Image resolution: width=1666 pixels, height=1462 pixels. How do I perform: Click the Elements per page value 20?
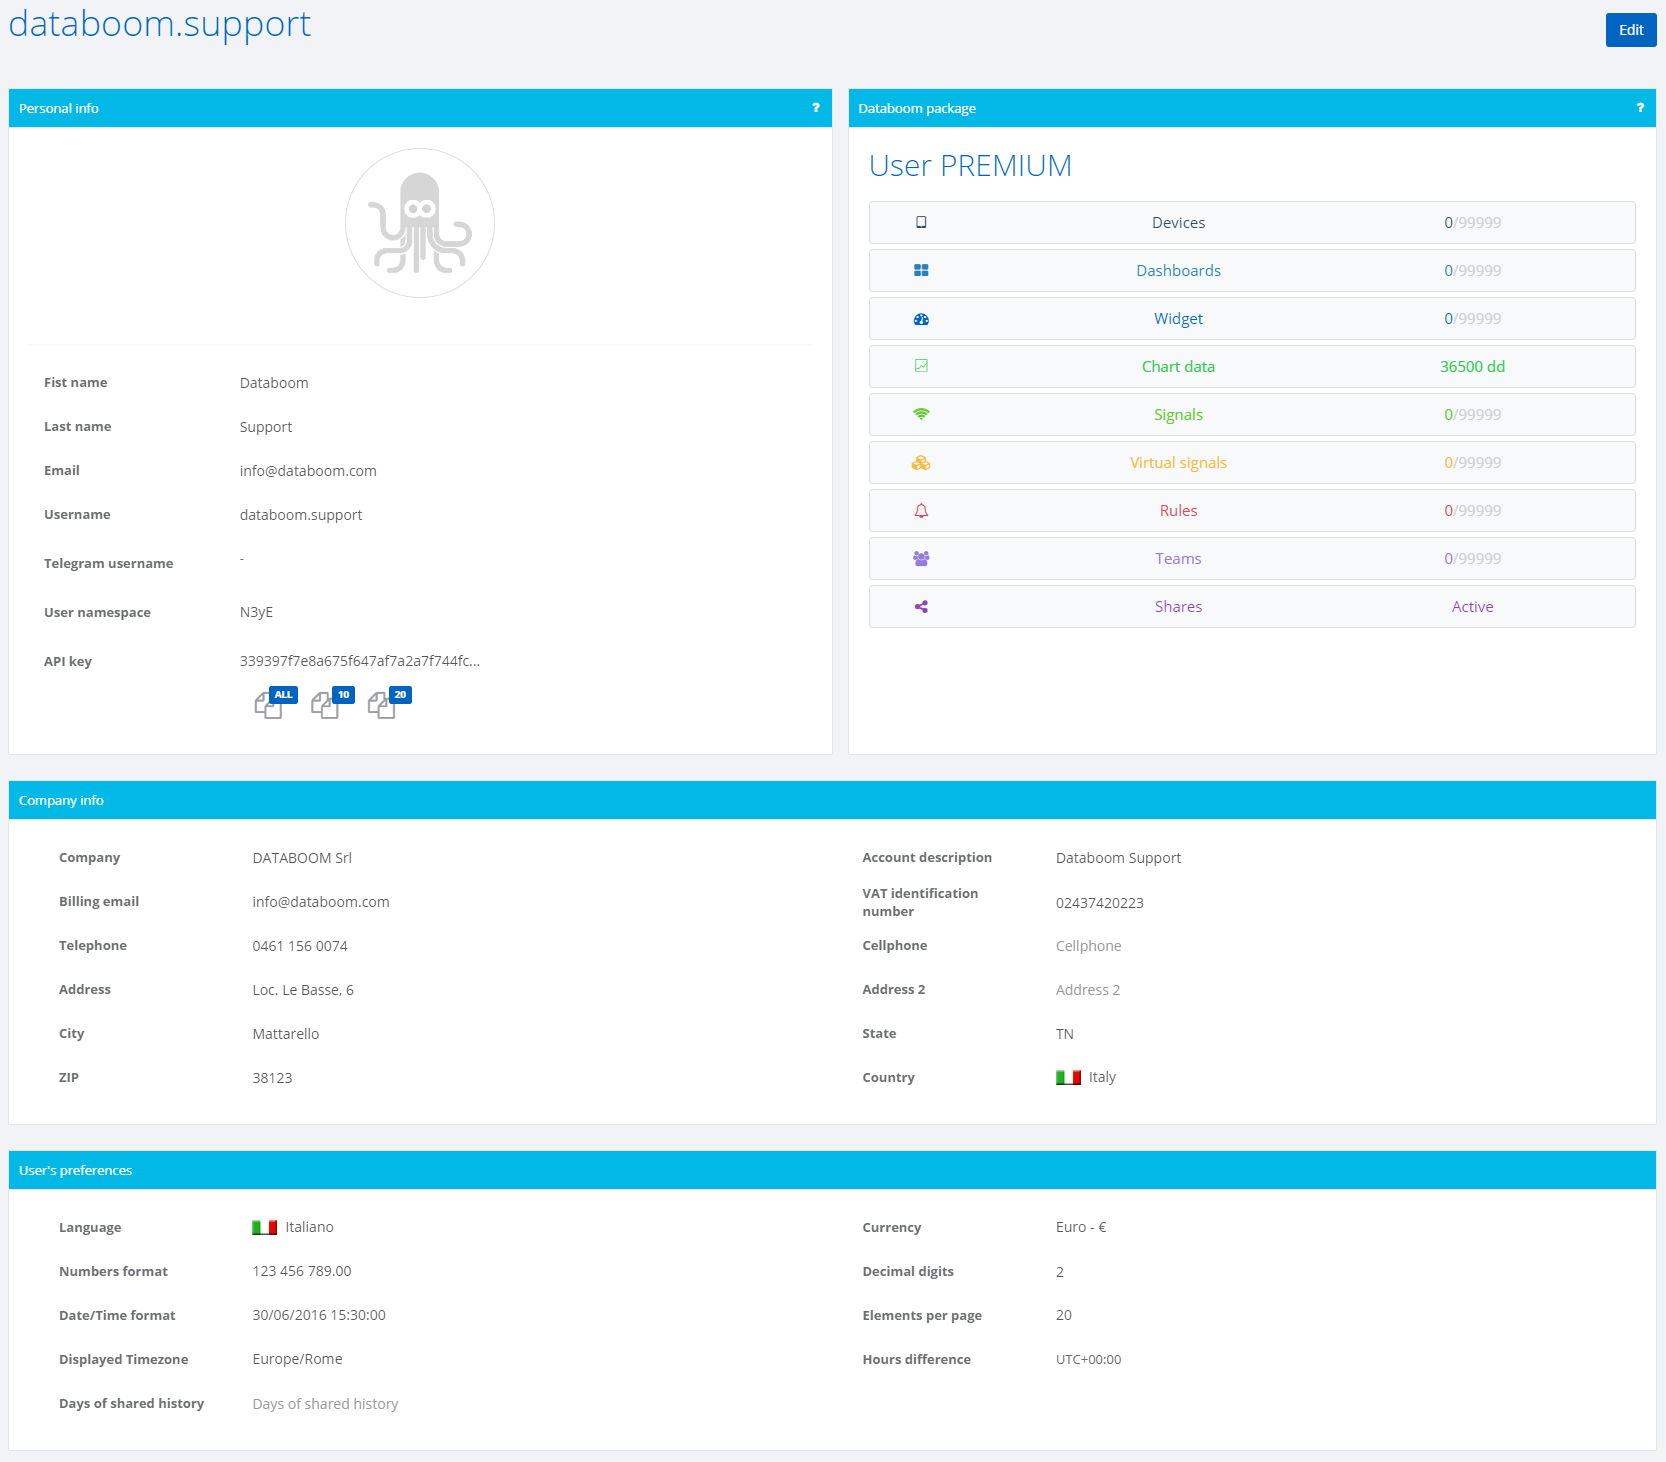coord(1064,1315)
